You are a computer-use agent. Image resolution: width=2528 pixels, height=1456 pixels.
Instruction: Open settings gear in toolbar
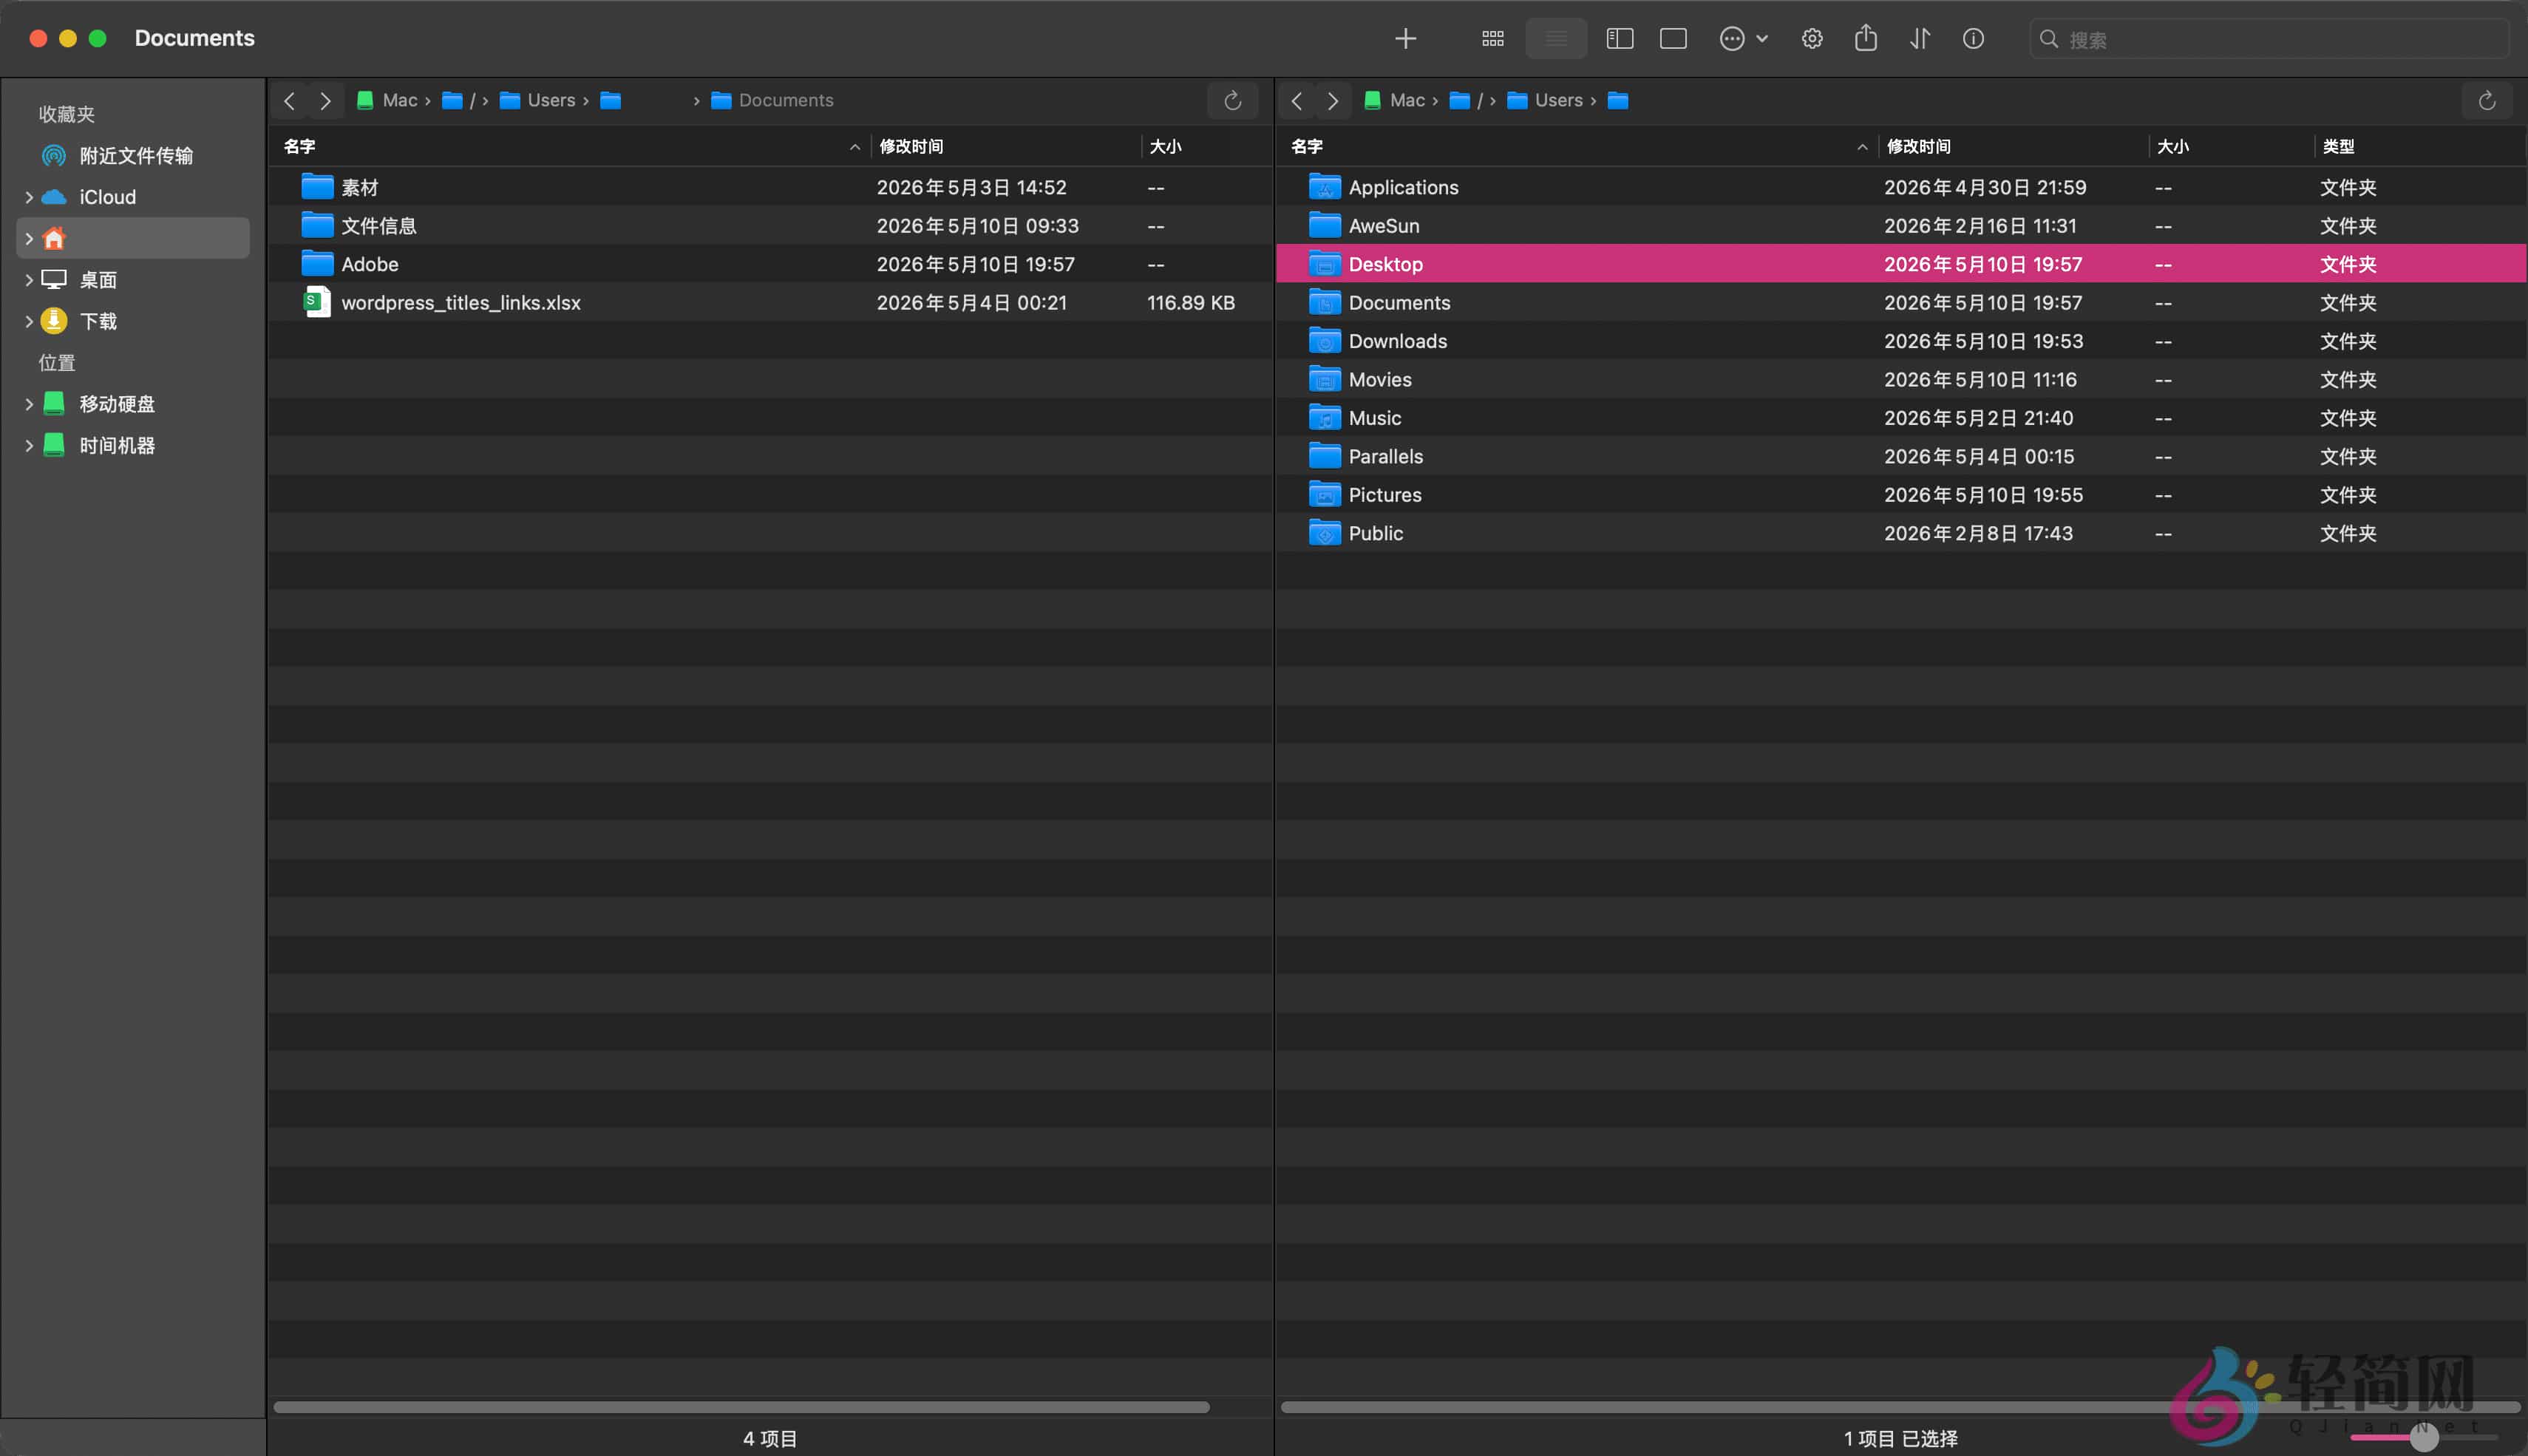[x=1811, y=39]
